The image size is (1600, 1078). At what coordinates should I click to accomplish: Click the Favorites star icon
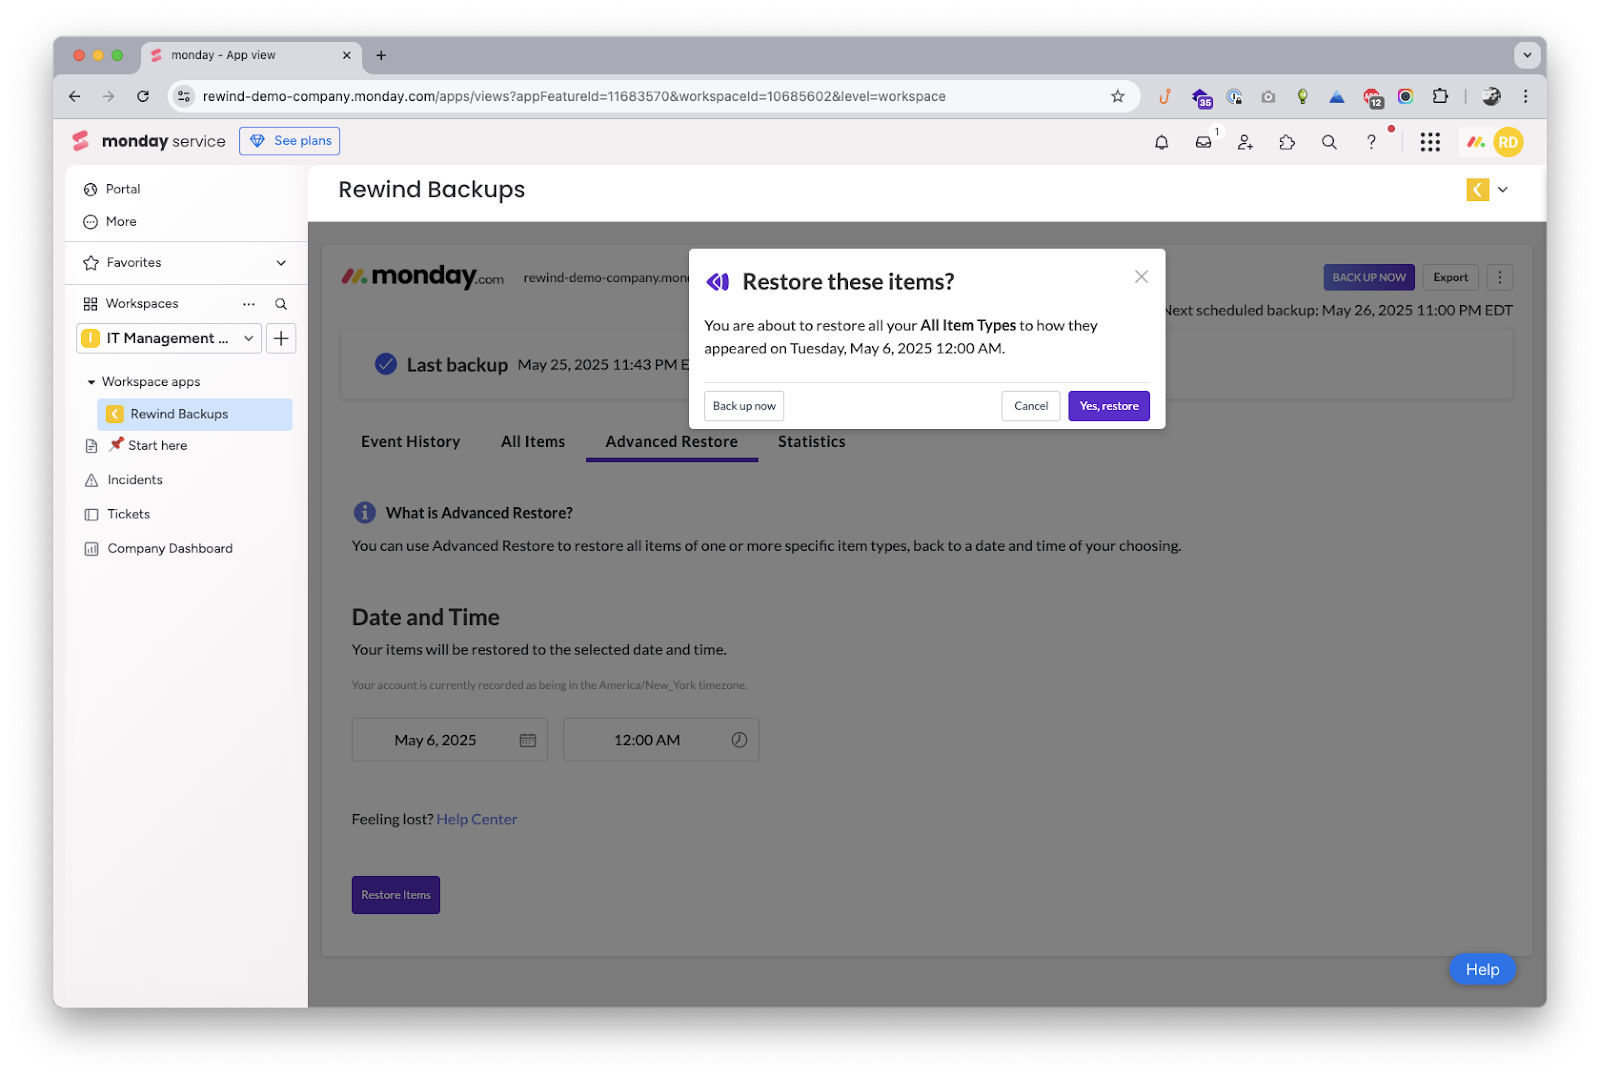pyautogui.click(x=91, y=263)
